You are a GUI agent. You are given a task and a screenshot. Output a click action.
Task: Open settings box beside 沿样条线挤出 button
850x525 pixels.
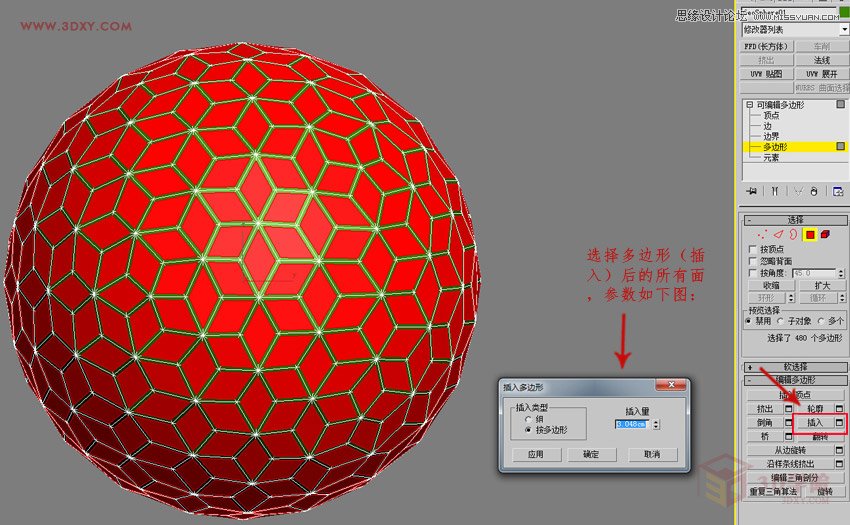click(x=840, y=464)
